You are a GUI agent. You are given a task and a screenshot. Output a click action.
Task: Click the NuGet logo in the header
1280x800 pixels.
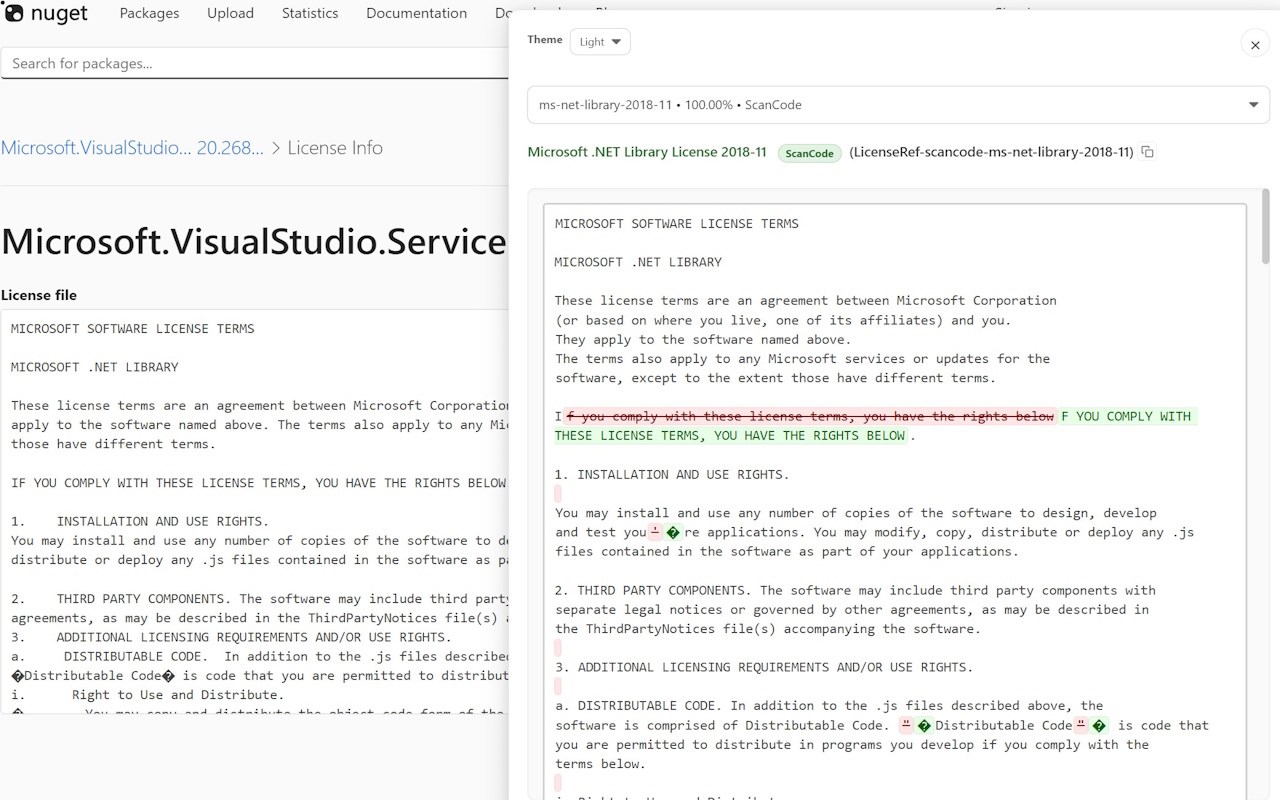pyautogui.click(x=46, y=13)
